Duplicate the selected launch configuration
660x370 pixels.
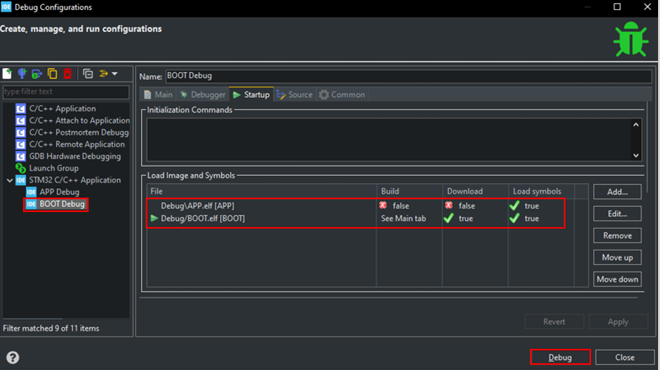pyautogui.click(x=52, y=74)
